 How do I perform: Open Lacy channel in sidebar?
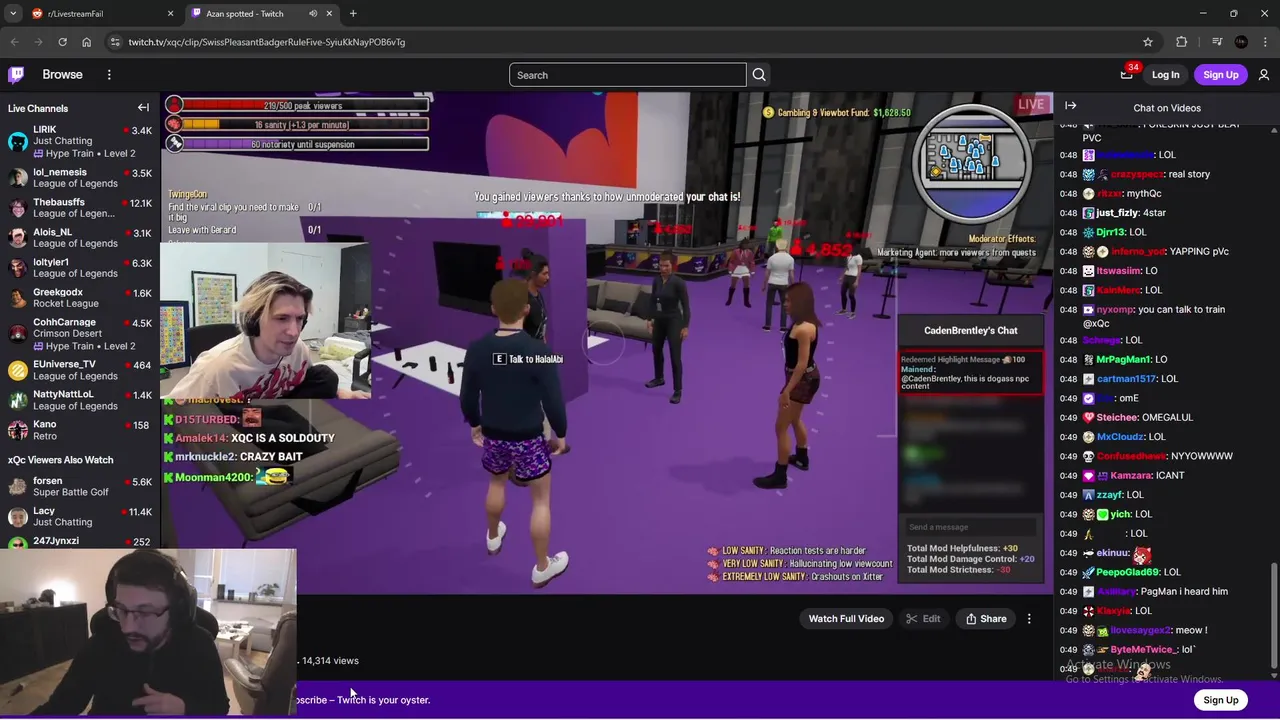80,516
